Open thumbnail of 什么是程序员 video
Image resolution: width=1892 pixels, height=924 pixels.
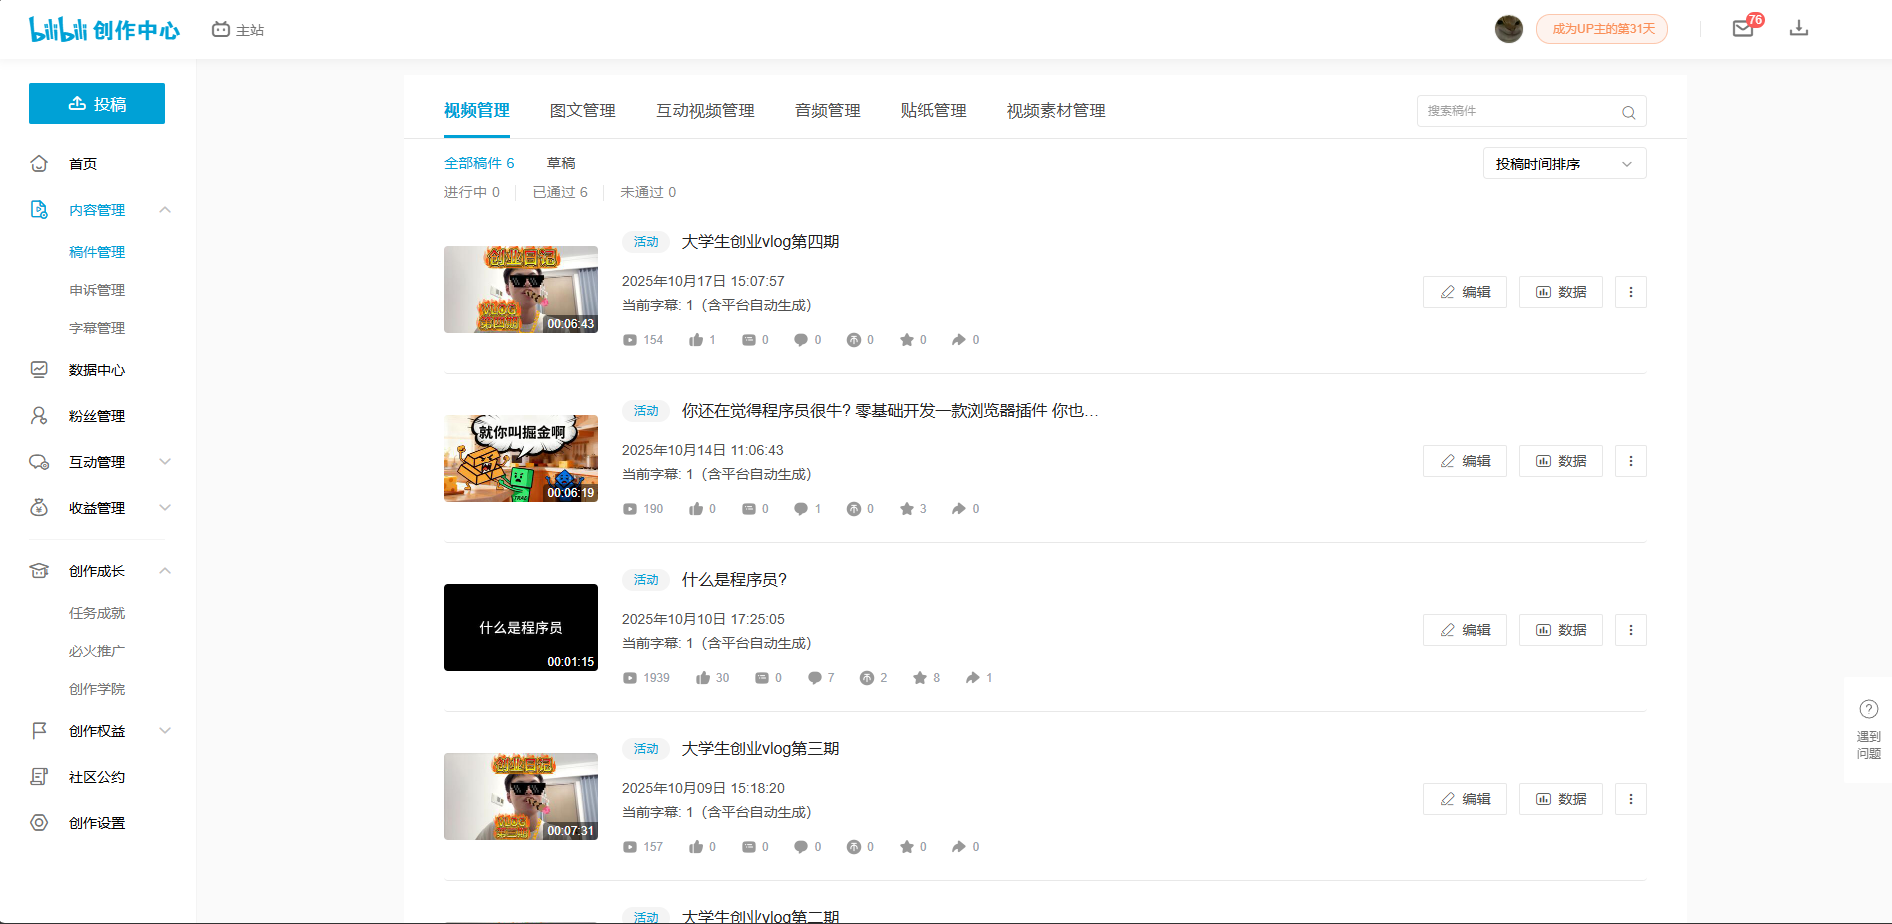tap(520, 627)
